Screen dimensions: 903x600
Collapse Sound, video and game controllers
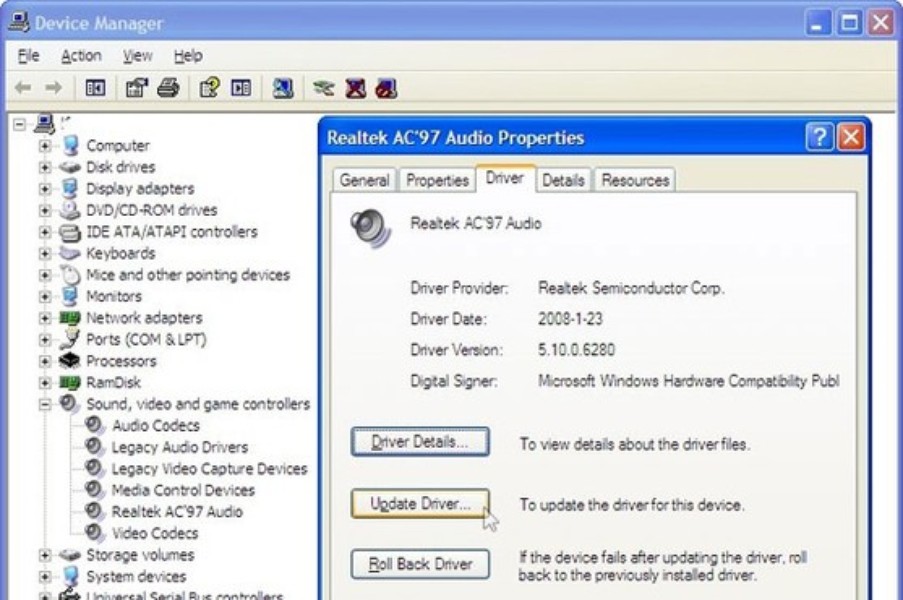pos(45,404)
